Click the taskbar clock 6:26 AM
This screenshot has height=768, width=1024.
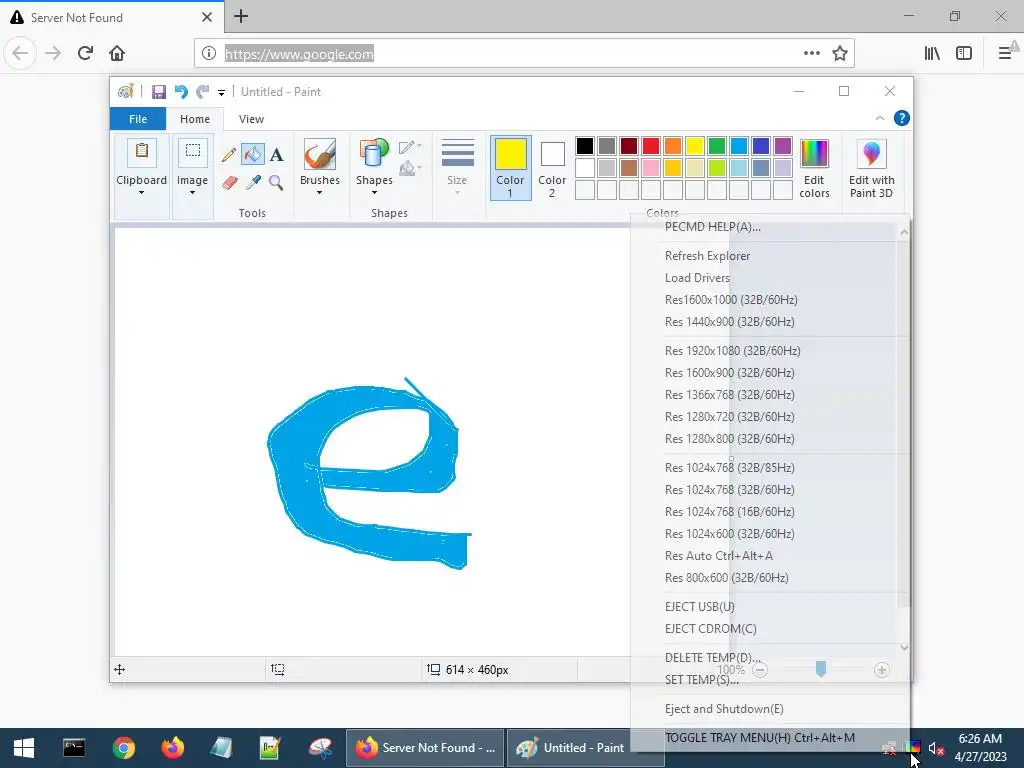pos(980,739)
